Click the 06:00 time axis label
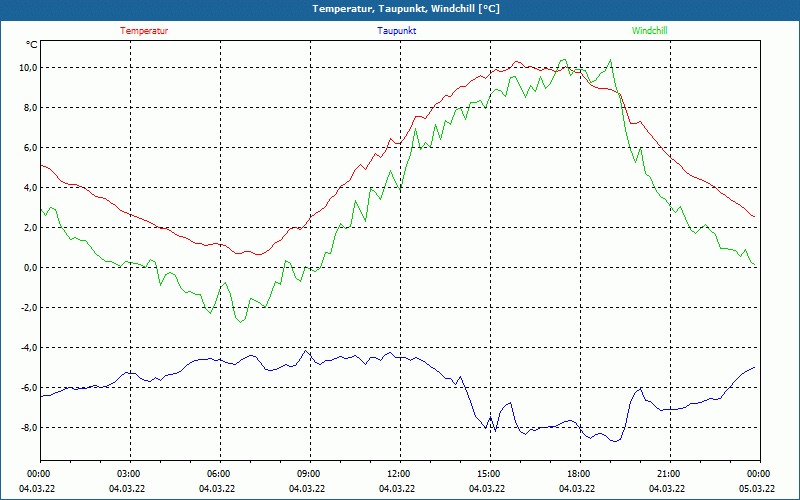 (218, 474)
